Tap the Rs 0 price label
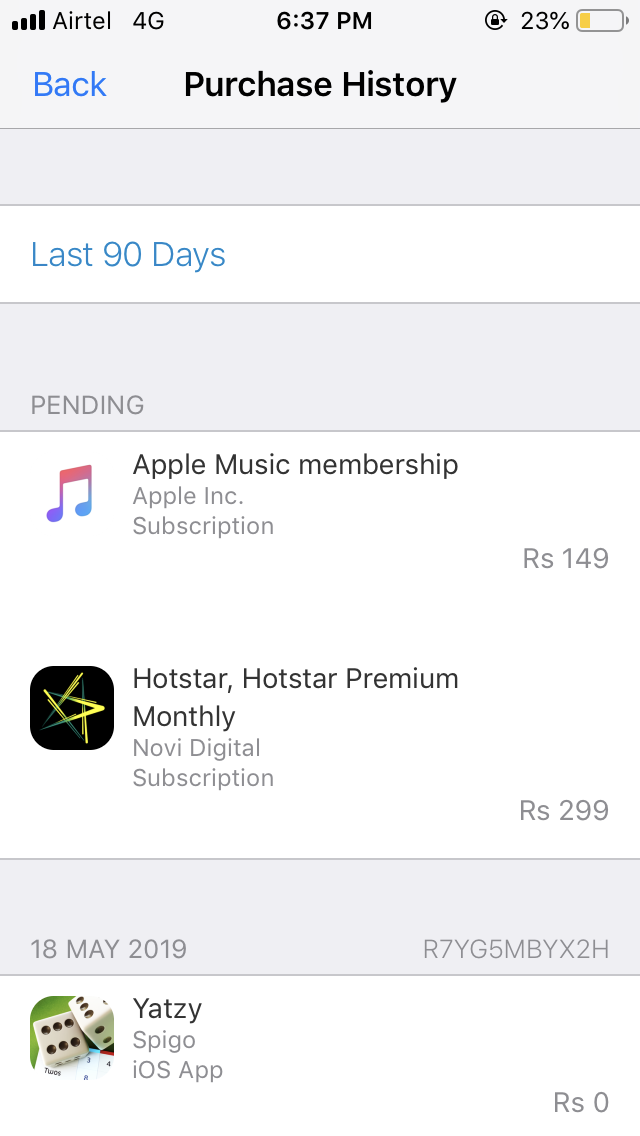 [581, 1103]
